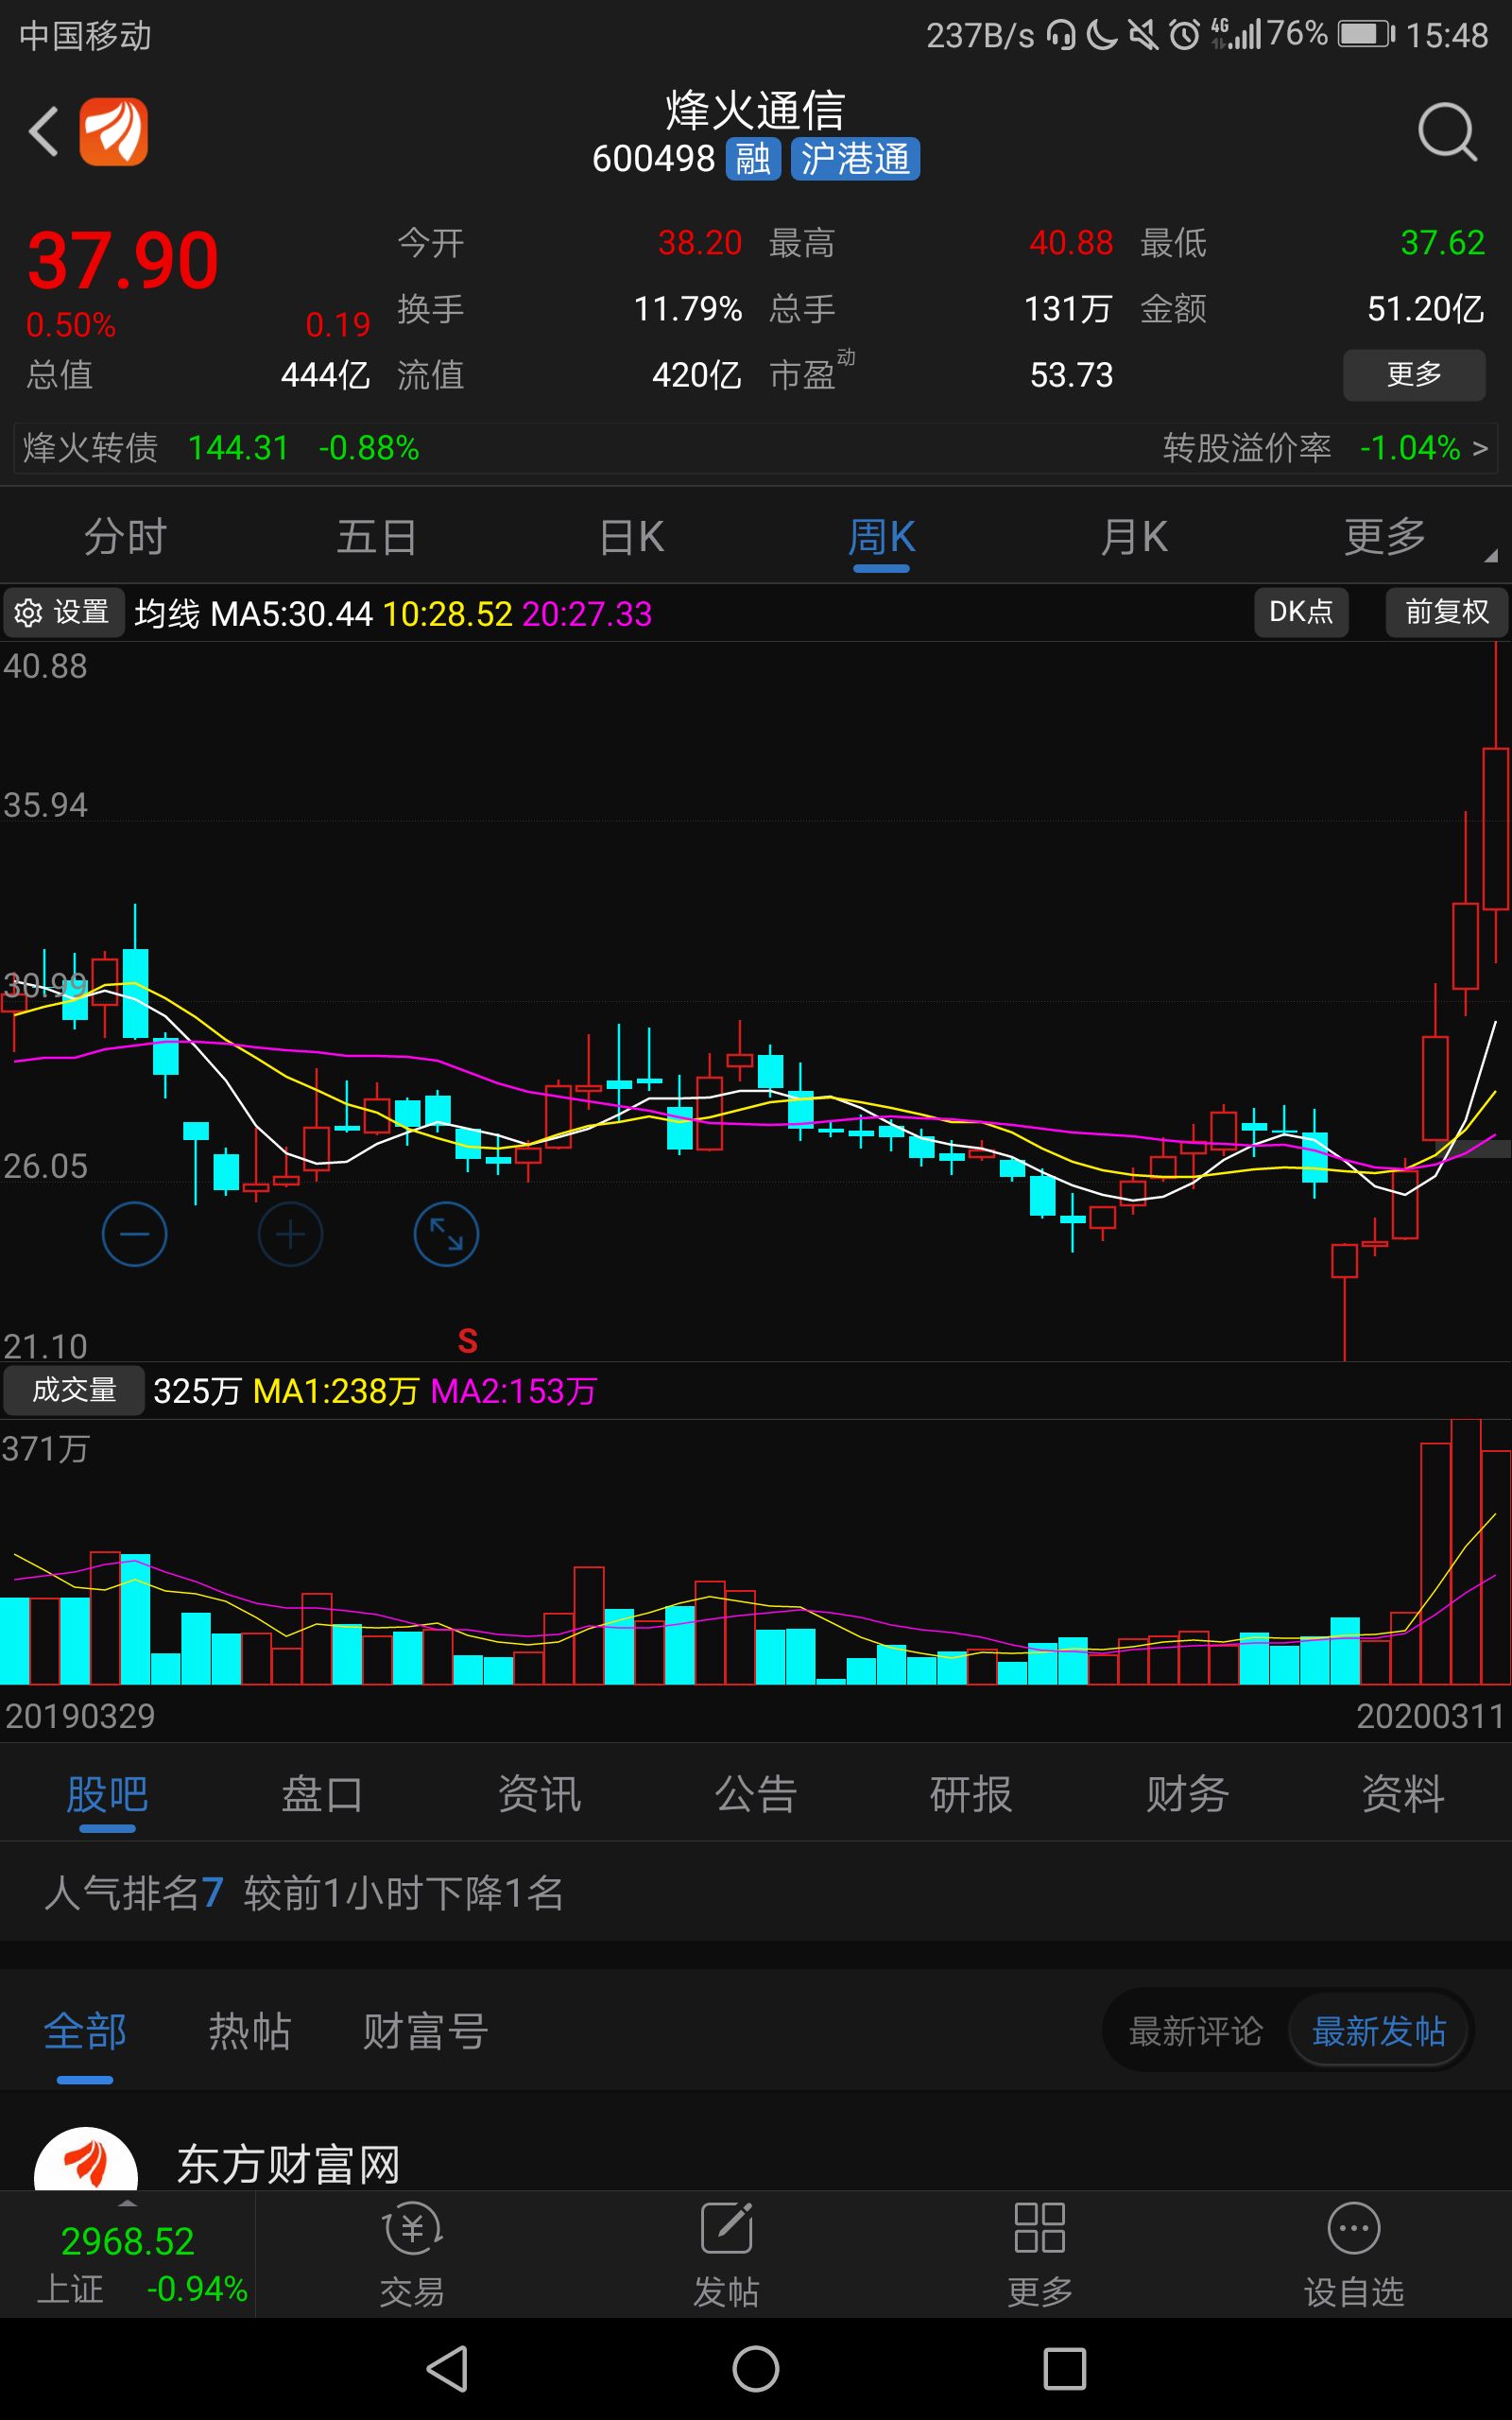Switch to 分时 chart tab

125,537
